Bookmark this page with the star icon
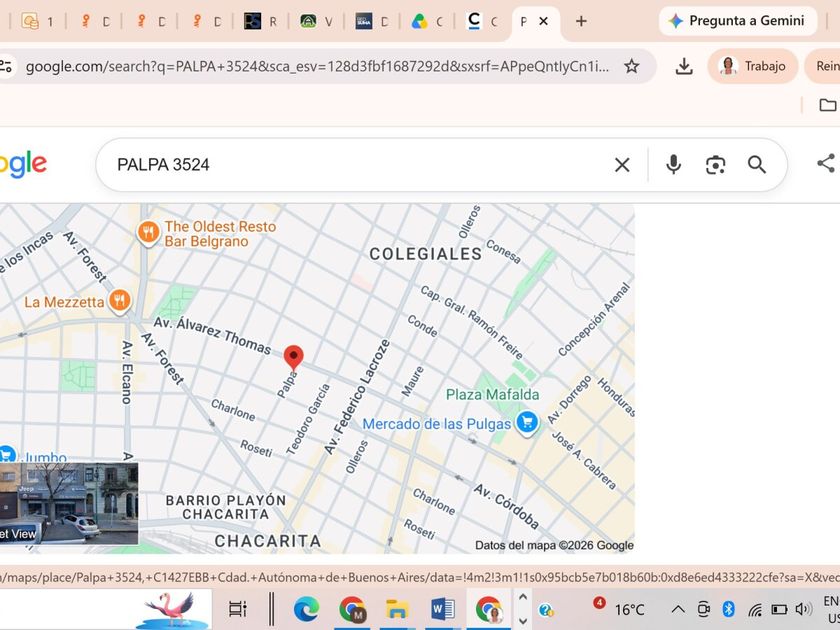This screenshot has height=630, width=840. click(632, 66)
